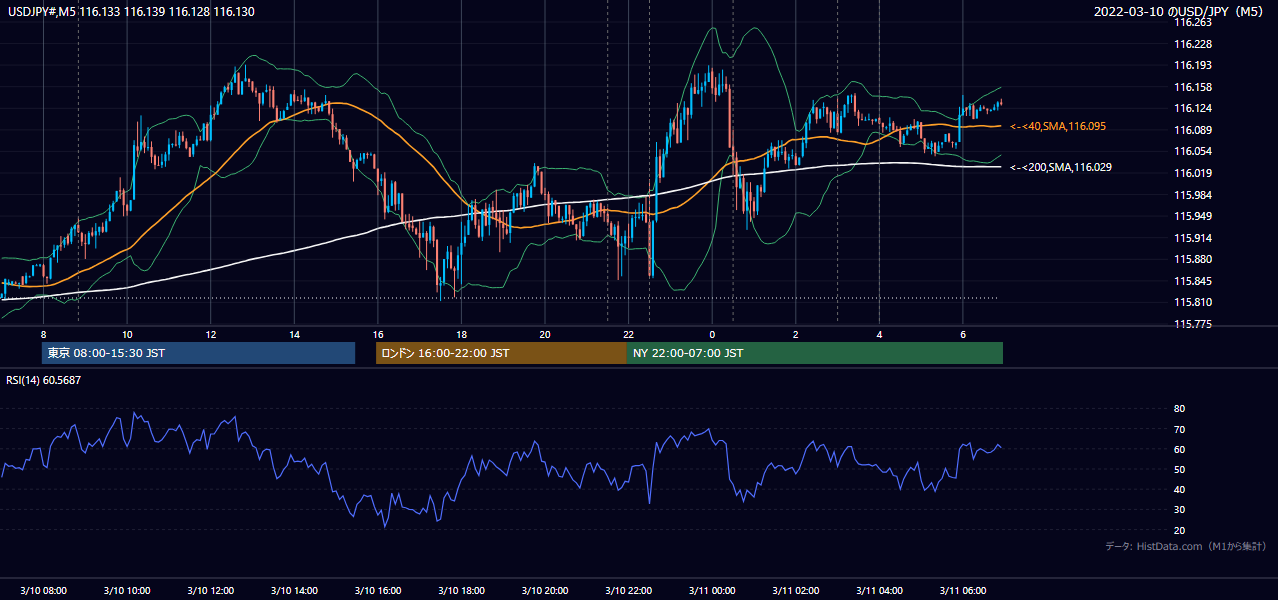This screenshot has height=600, width=1278.
Task: Click the 3/11 02:00 time axis label
Action: pyautogui.click(x=795, y=591)
